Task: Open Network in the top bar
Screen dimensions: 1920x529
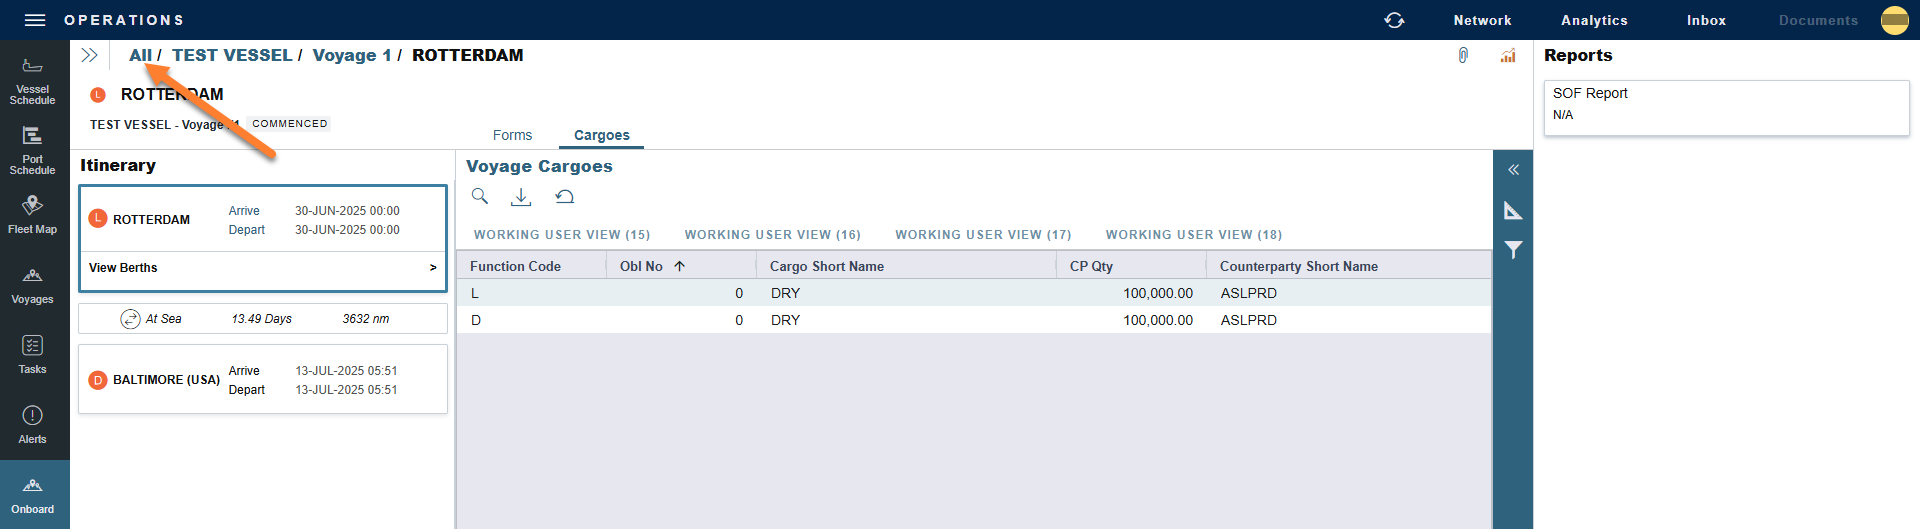Action: pyautogui.click(x=1482, y=20)
